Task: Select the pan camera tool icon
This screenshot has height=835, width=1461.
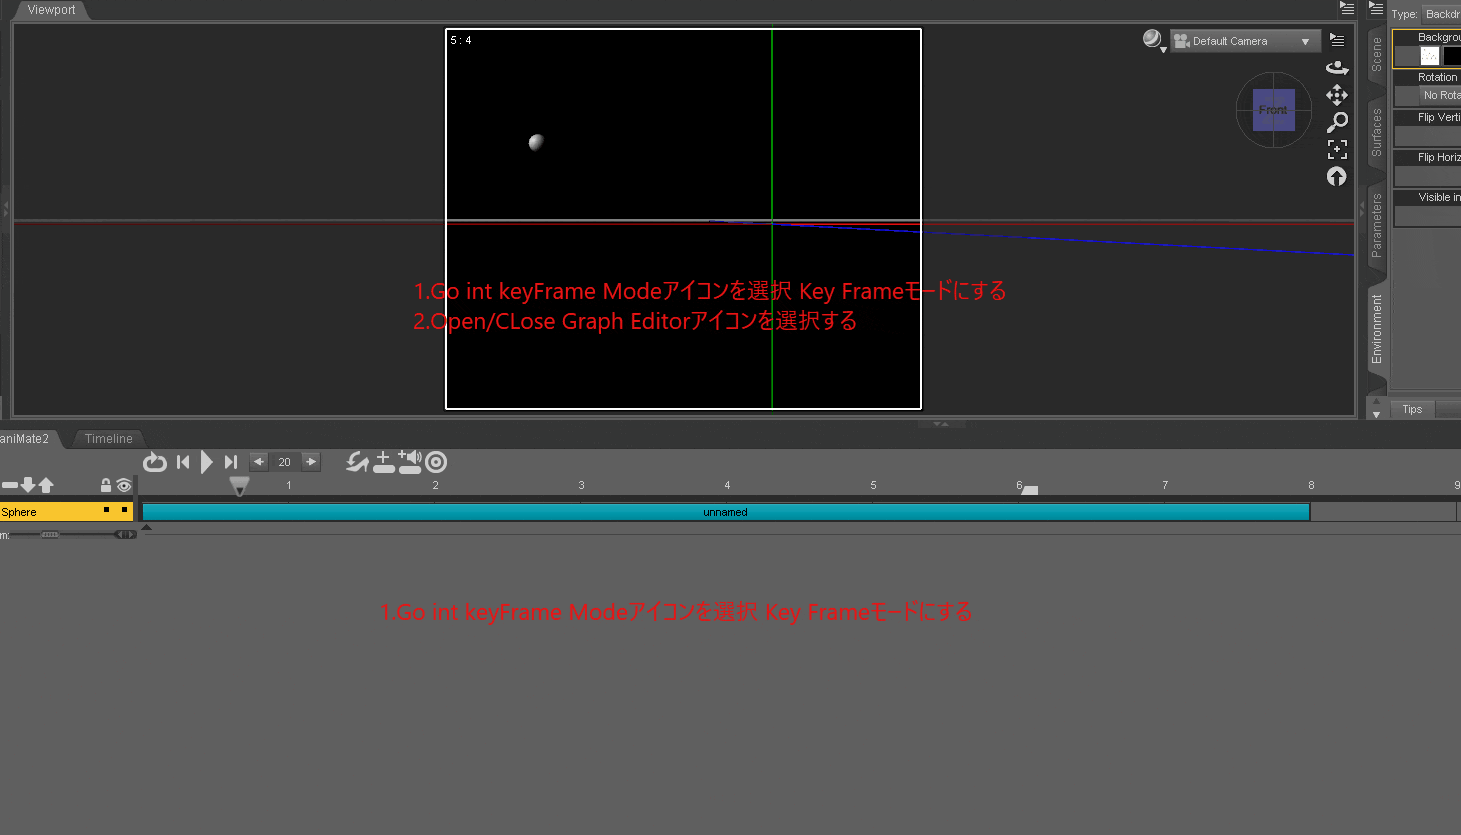Action: (1337, 95)
